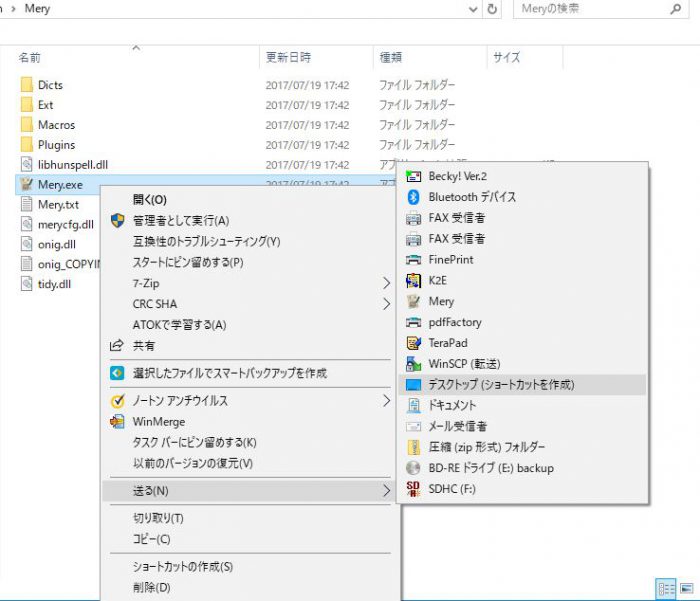Choose 切り取り(T) from context menu
700x601 pixels.
click(250, 518)
